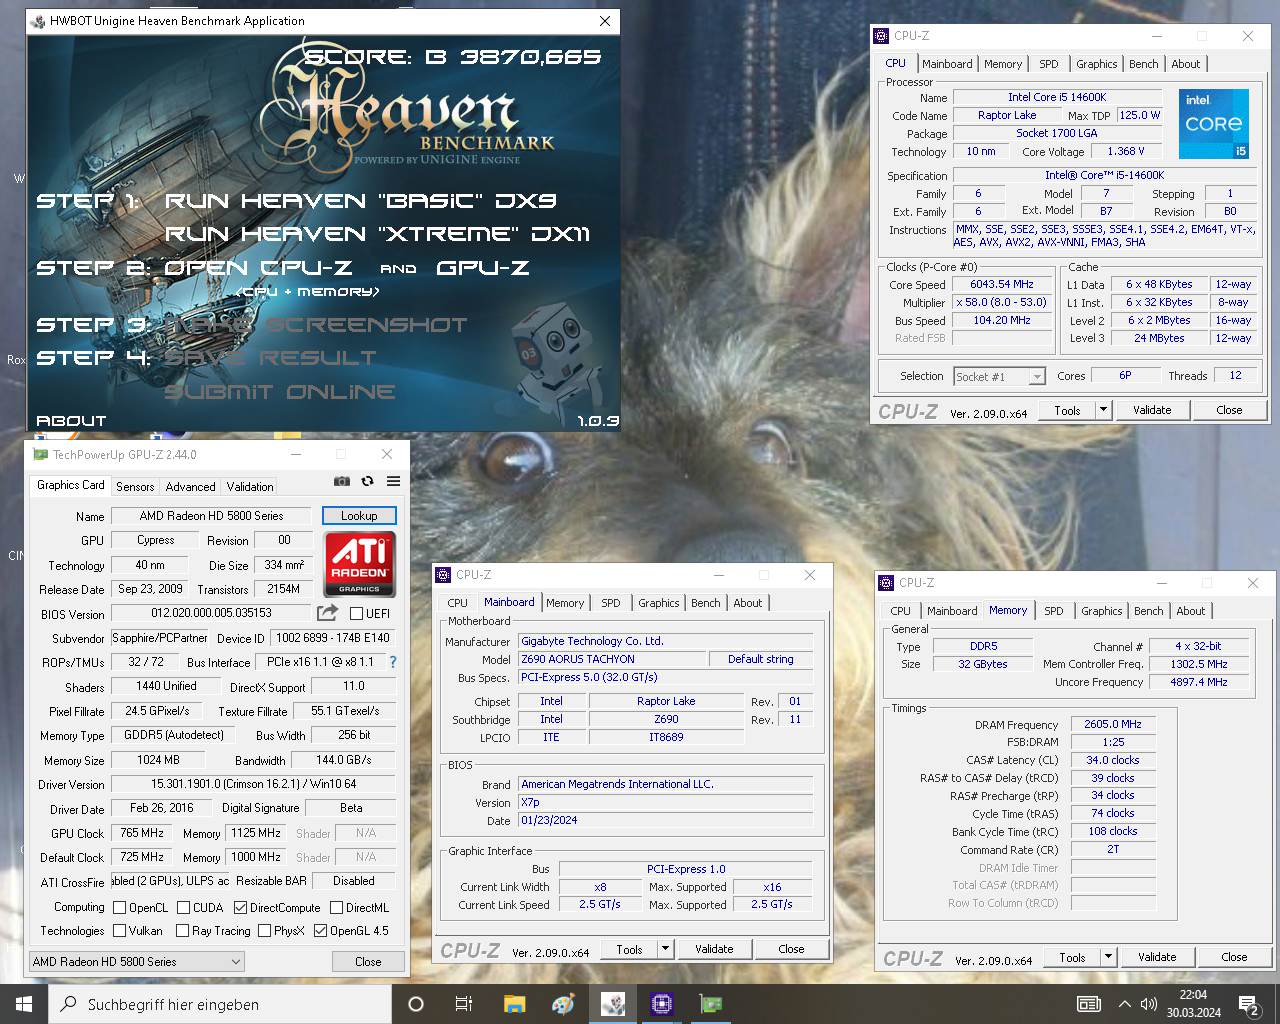Open the AMD Radeon HD 5800 Series dropdown
This screenshot has width=1280, height=1024.
(137, 961)
